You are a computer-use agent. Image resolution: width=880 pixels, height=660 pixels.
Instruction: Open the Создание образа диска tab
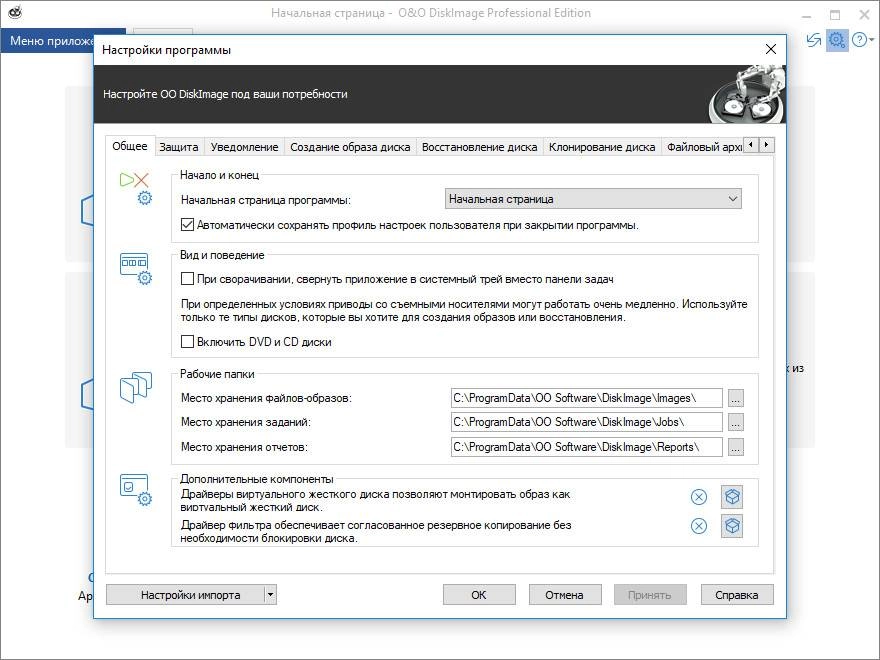(x=350, y=147)
